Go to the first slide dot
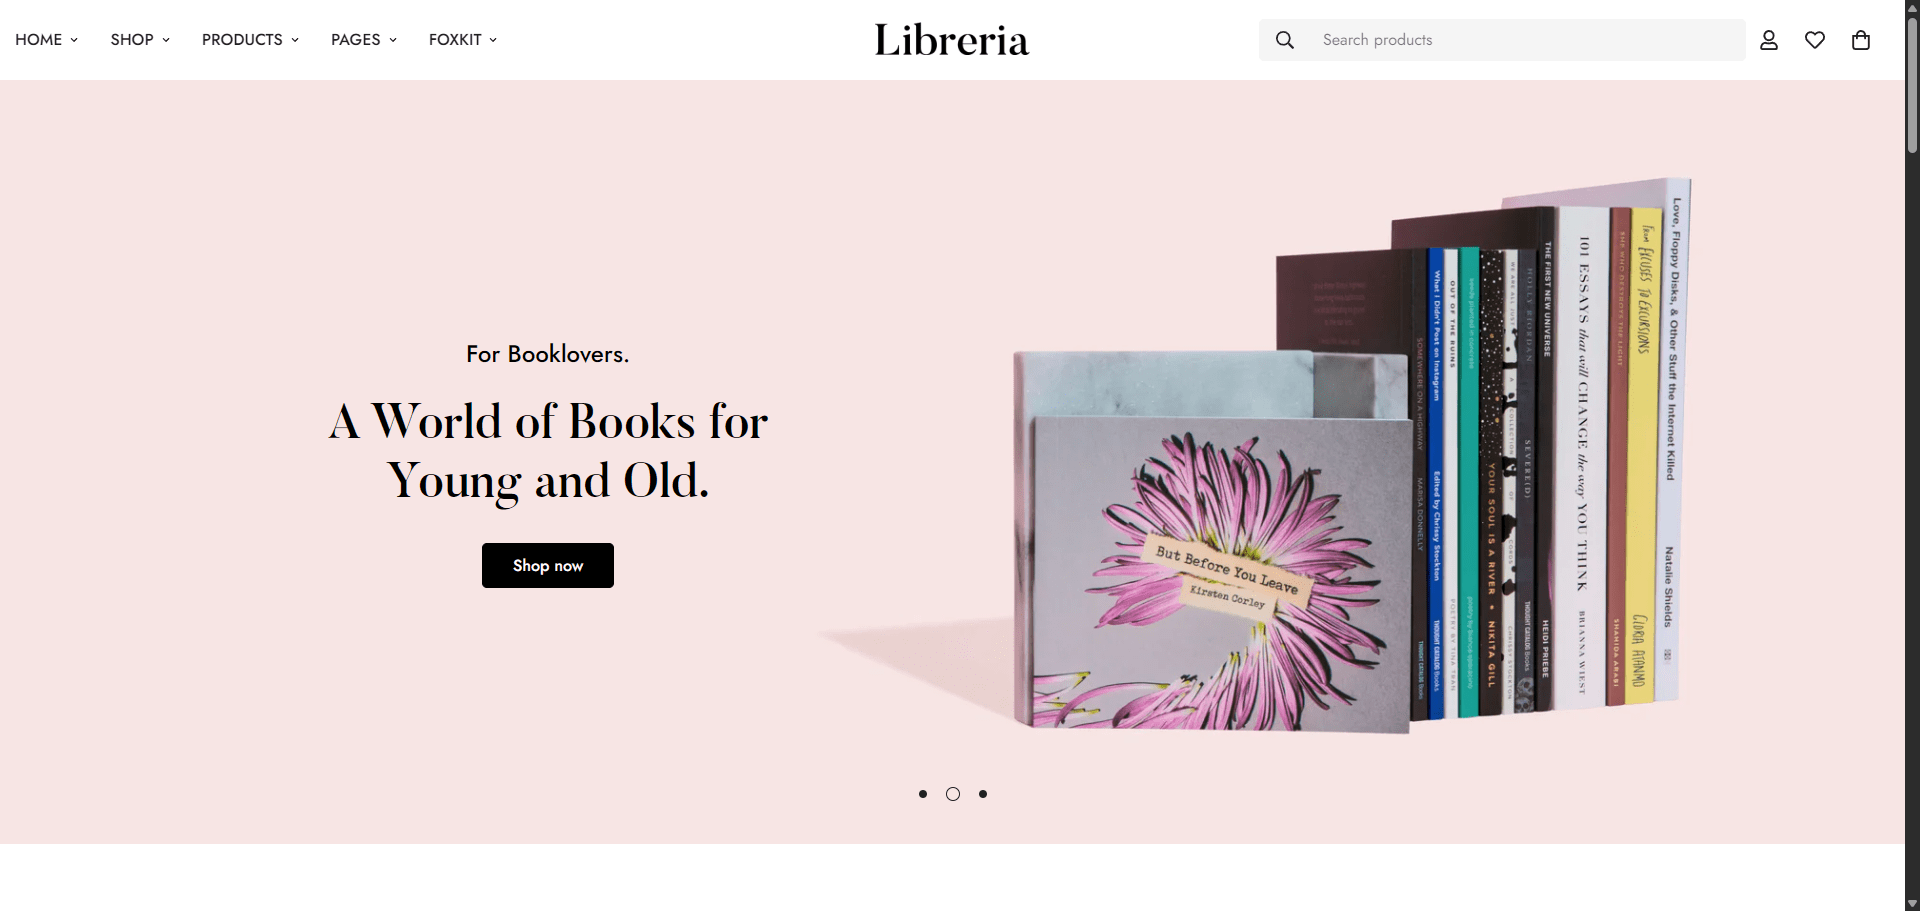Viewport: 1920px width, 911px height. tap(923, 794)
